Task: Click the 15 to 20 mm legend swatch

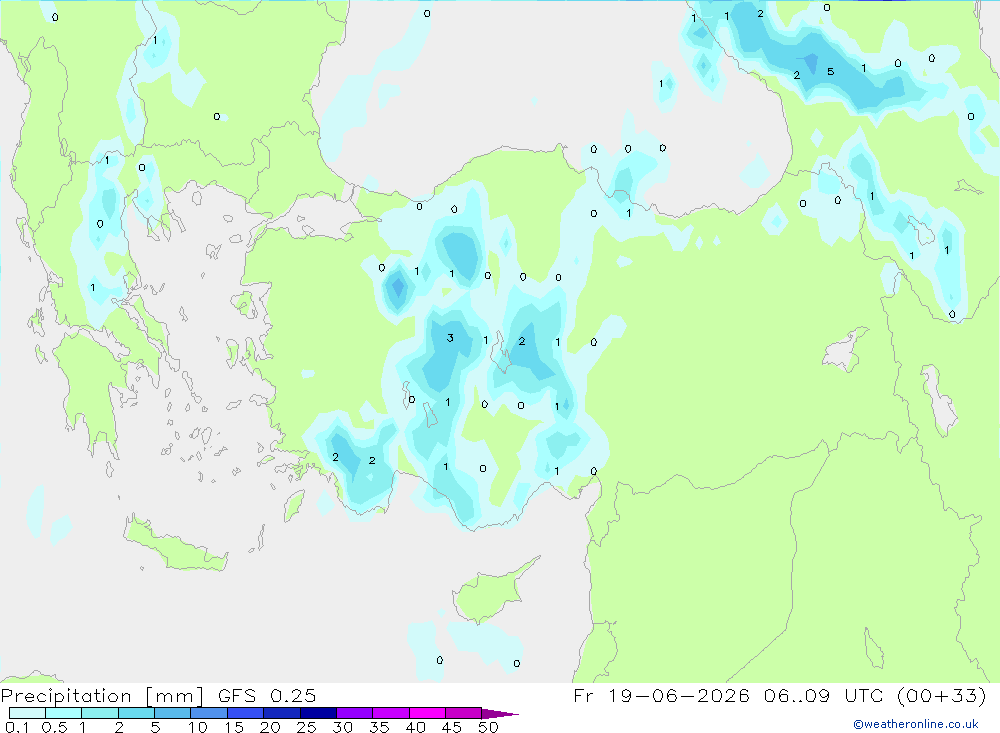Action: [x=246, y=713]
